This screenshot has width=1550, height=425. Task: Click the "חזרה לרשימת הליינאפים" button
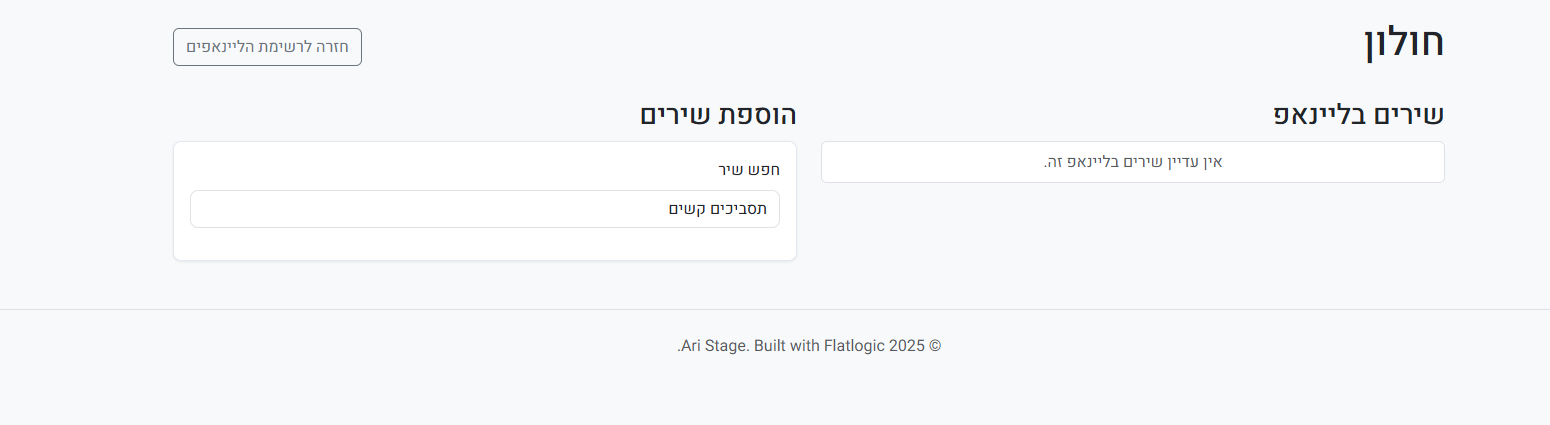(267, 47)
